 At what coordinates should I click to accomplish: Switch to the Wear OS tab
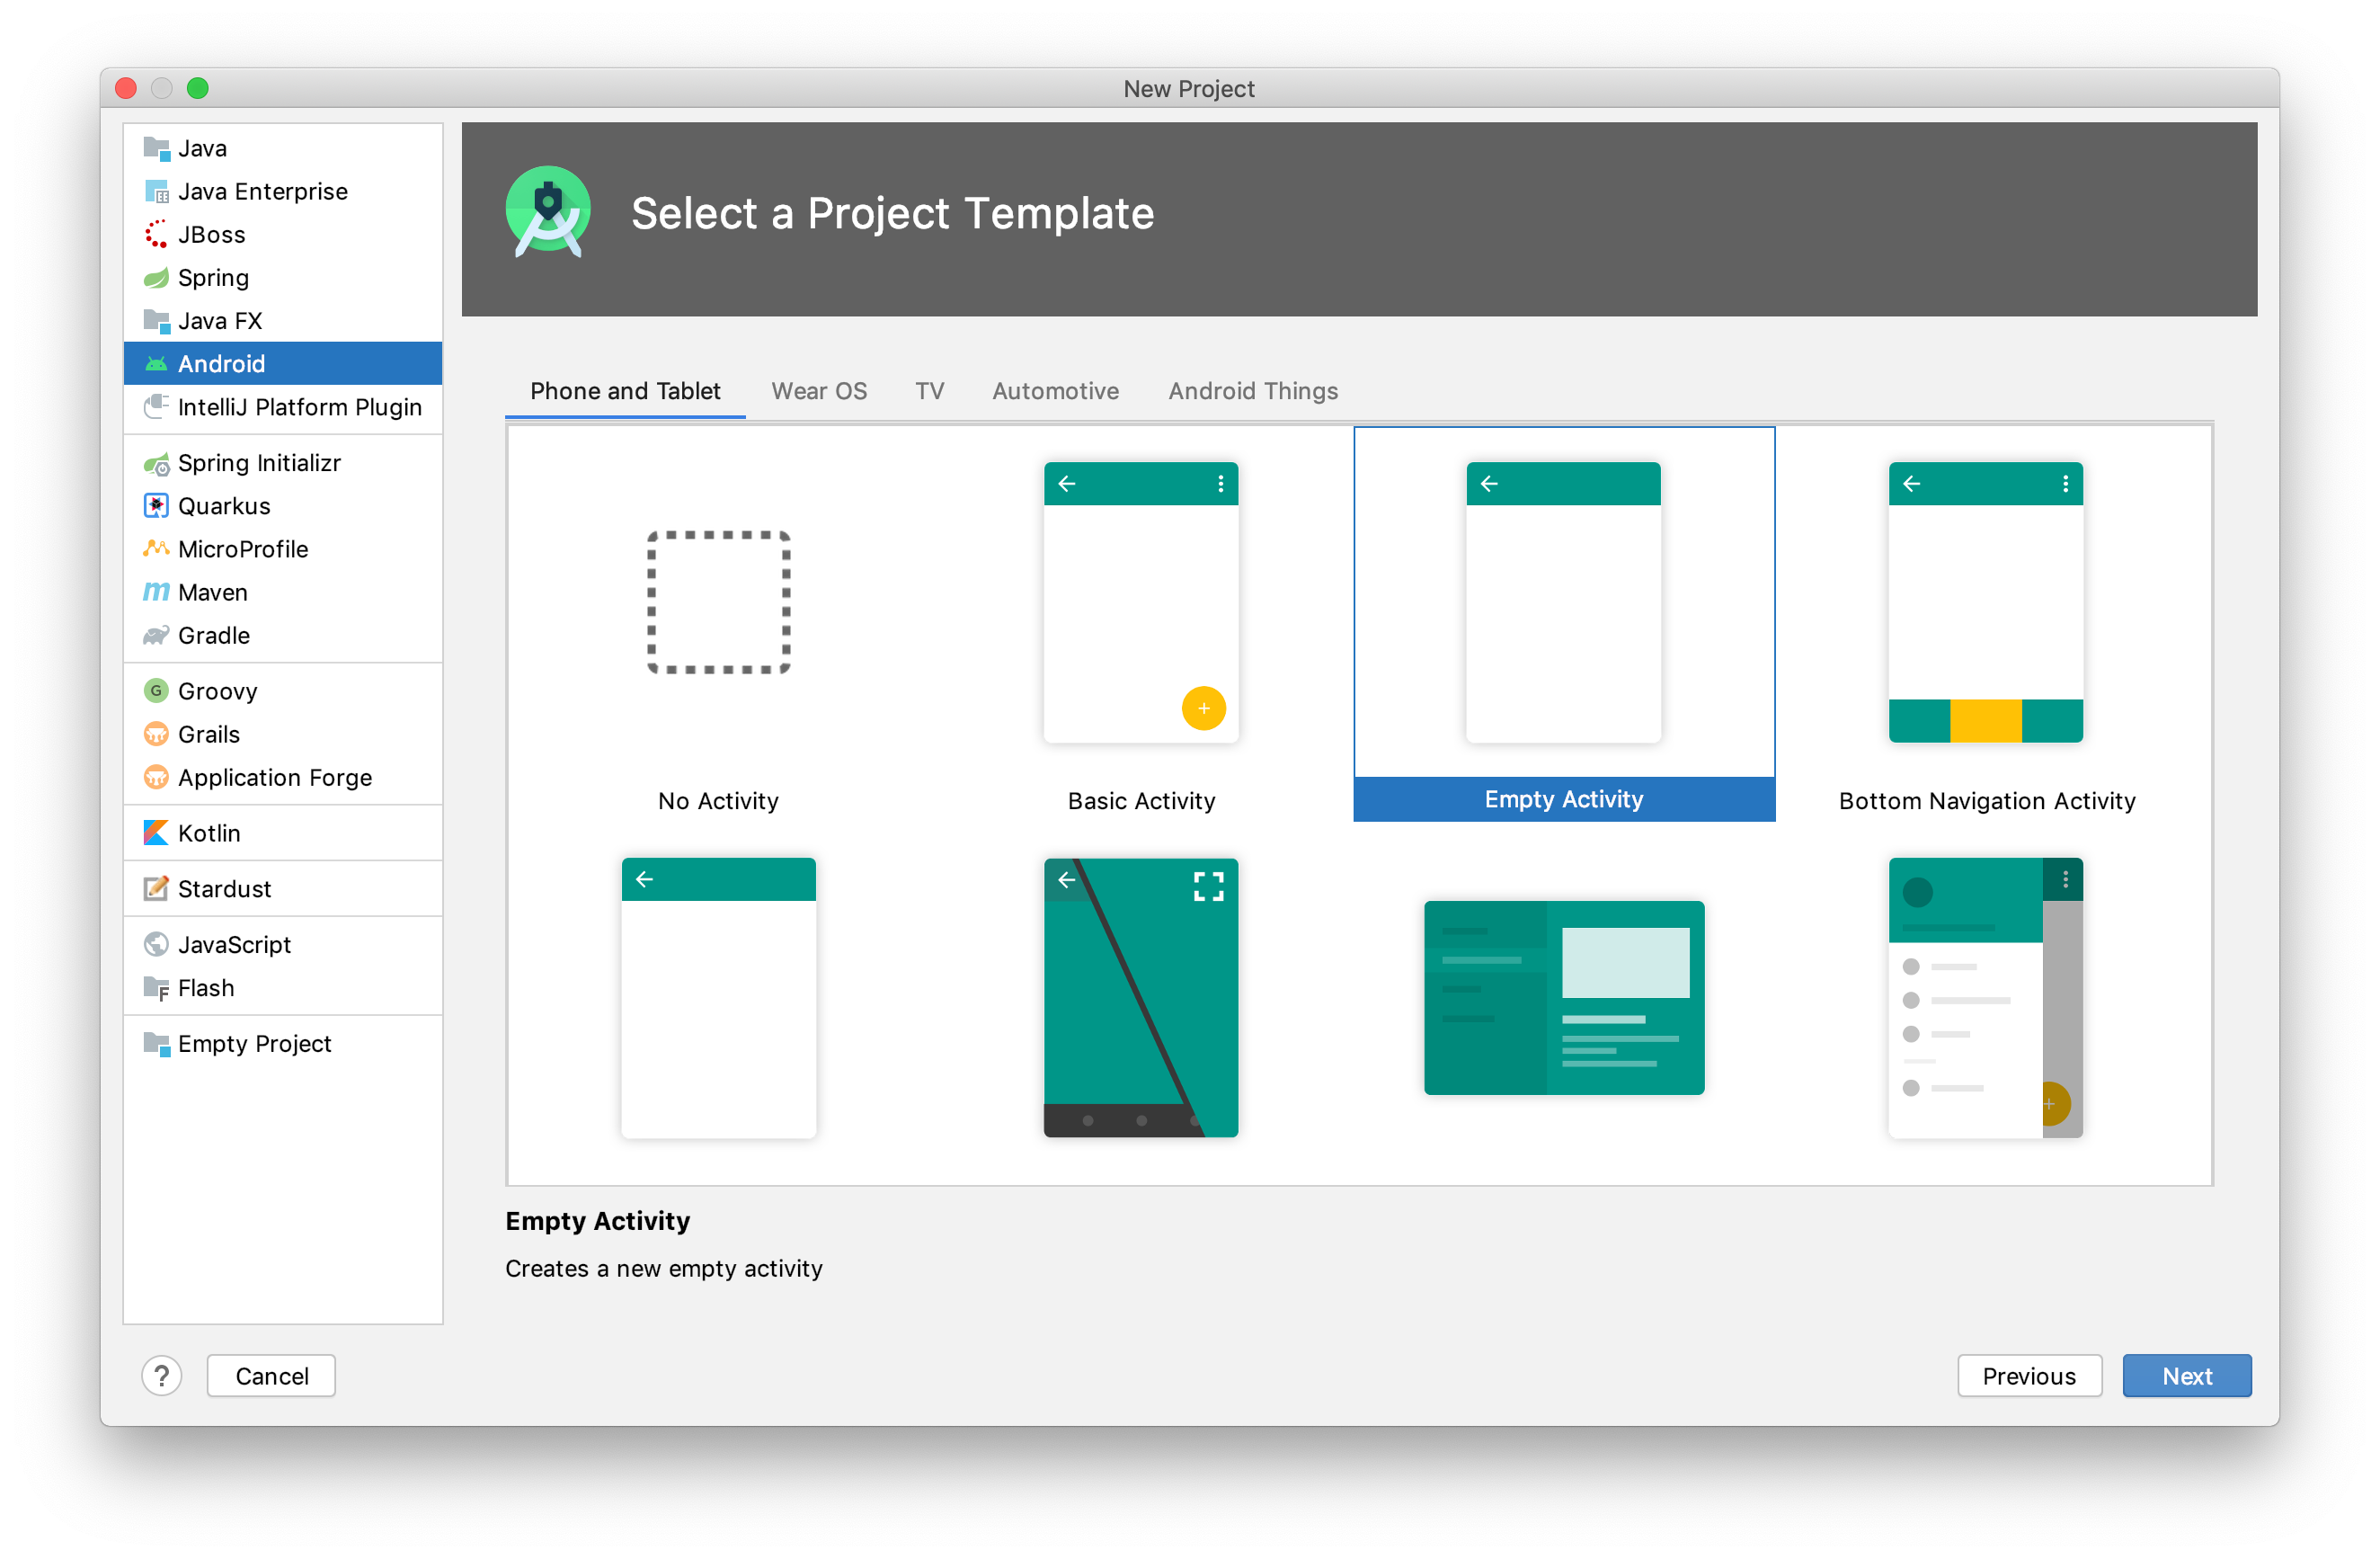[x=817, y=390]
